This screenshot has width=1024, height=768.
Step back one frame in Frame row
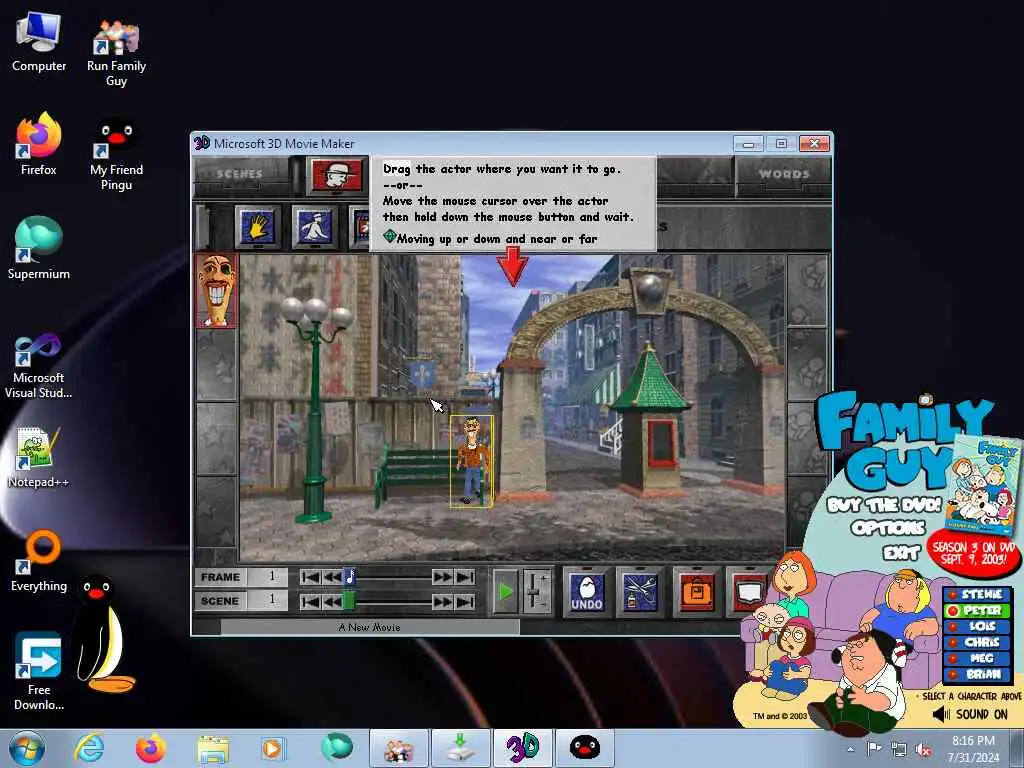332,577
